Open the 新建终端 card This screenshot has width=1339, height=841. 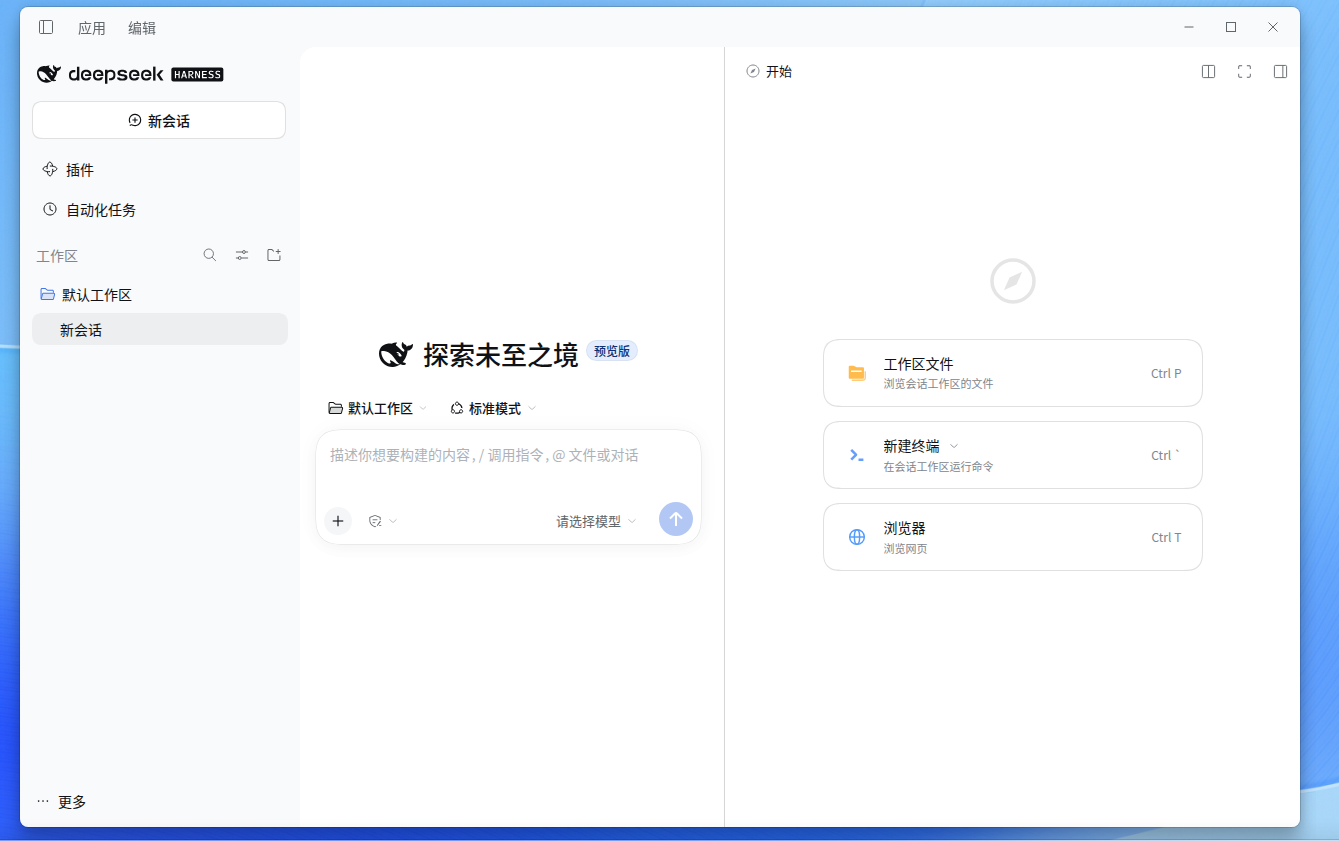point(1012,455)
